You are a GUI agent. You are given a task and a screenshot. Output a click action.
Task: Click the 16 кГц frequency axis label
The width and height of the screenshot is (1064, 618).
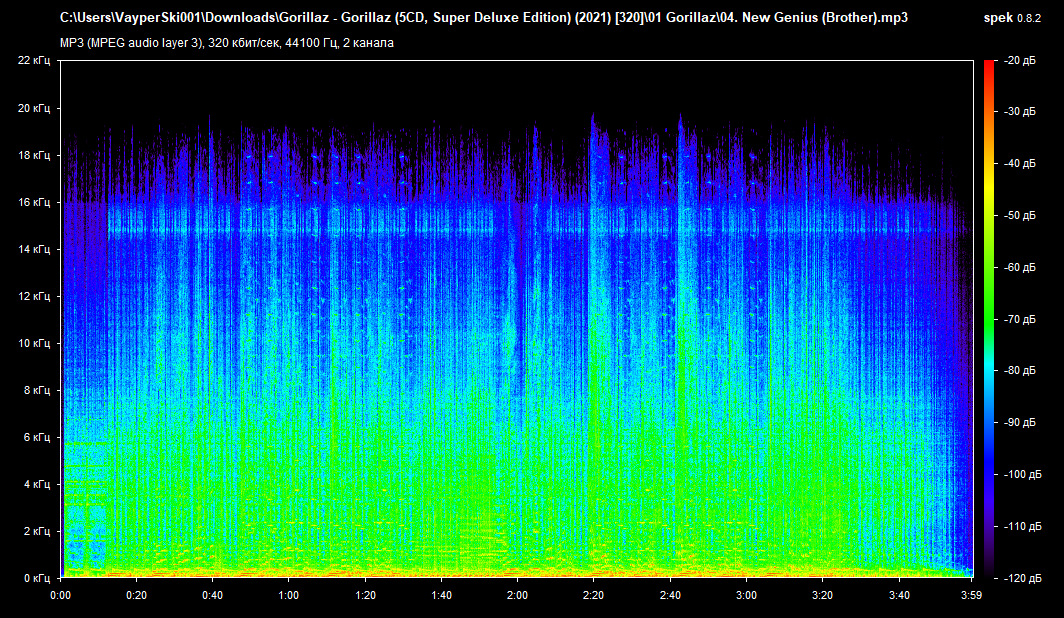pyautogui.click(x=34, y=202)
